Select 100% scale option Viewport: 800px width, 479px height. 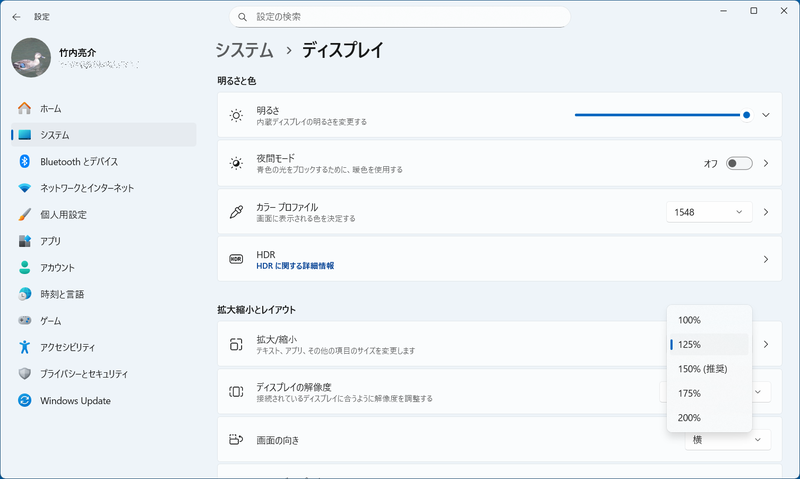[x=709, y=320]
